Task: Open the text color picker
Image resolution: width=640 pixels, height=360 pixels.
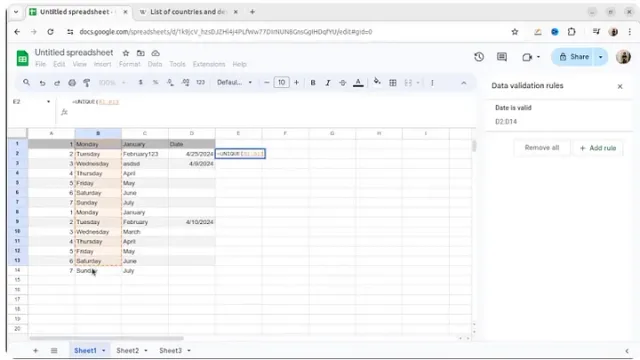Action: tap(358, 83)
